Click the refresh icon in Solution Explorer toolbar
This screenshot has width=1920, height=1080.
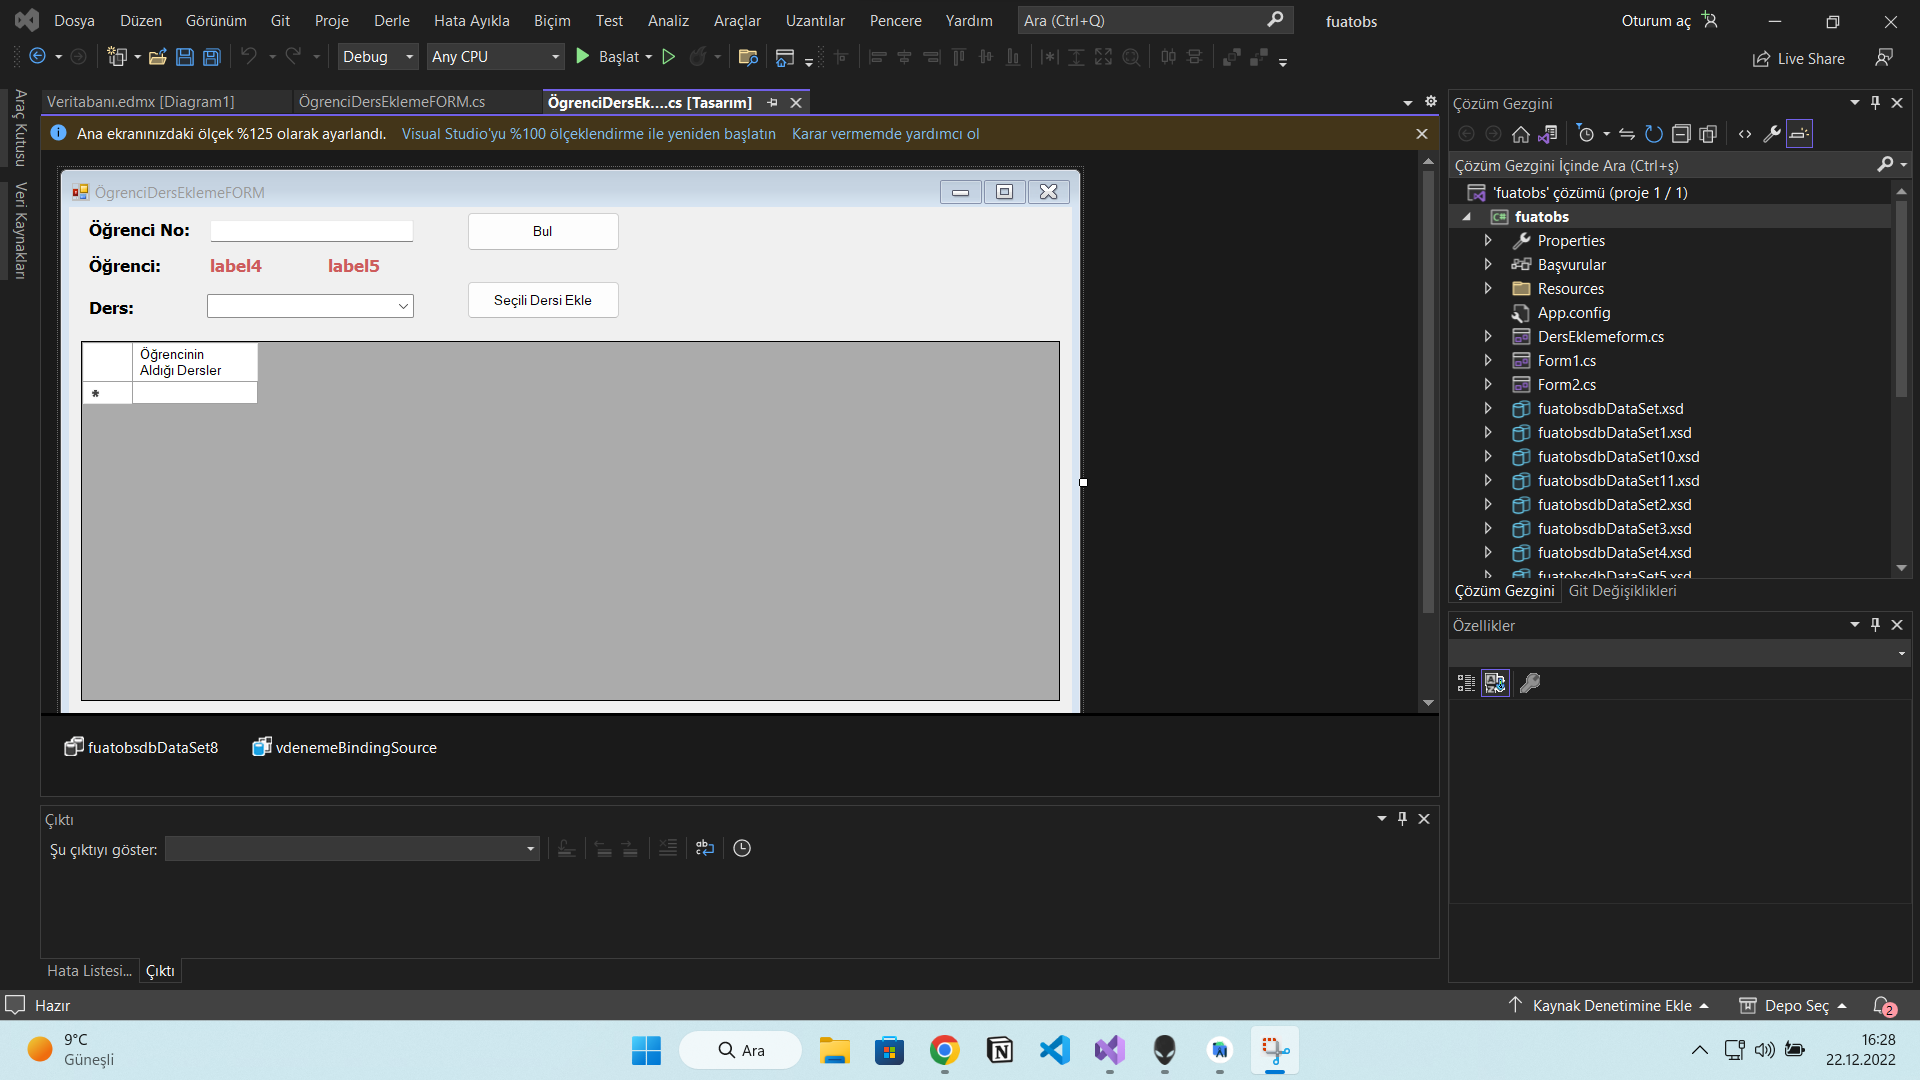point(1654,134)
